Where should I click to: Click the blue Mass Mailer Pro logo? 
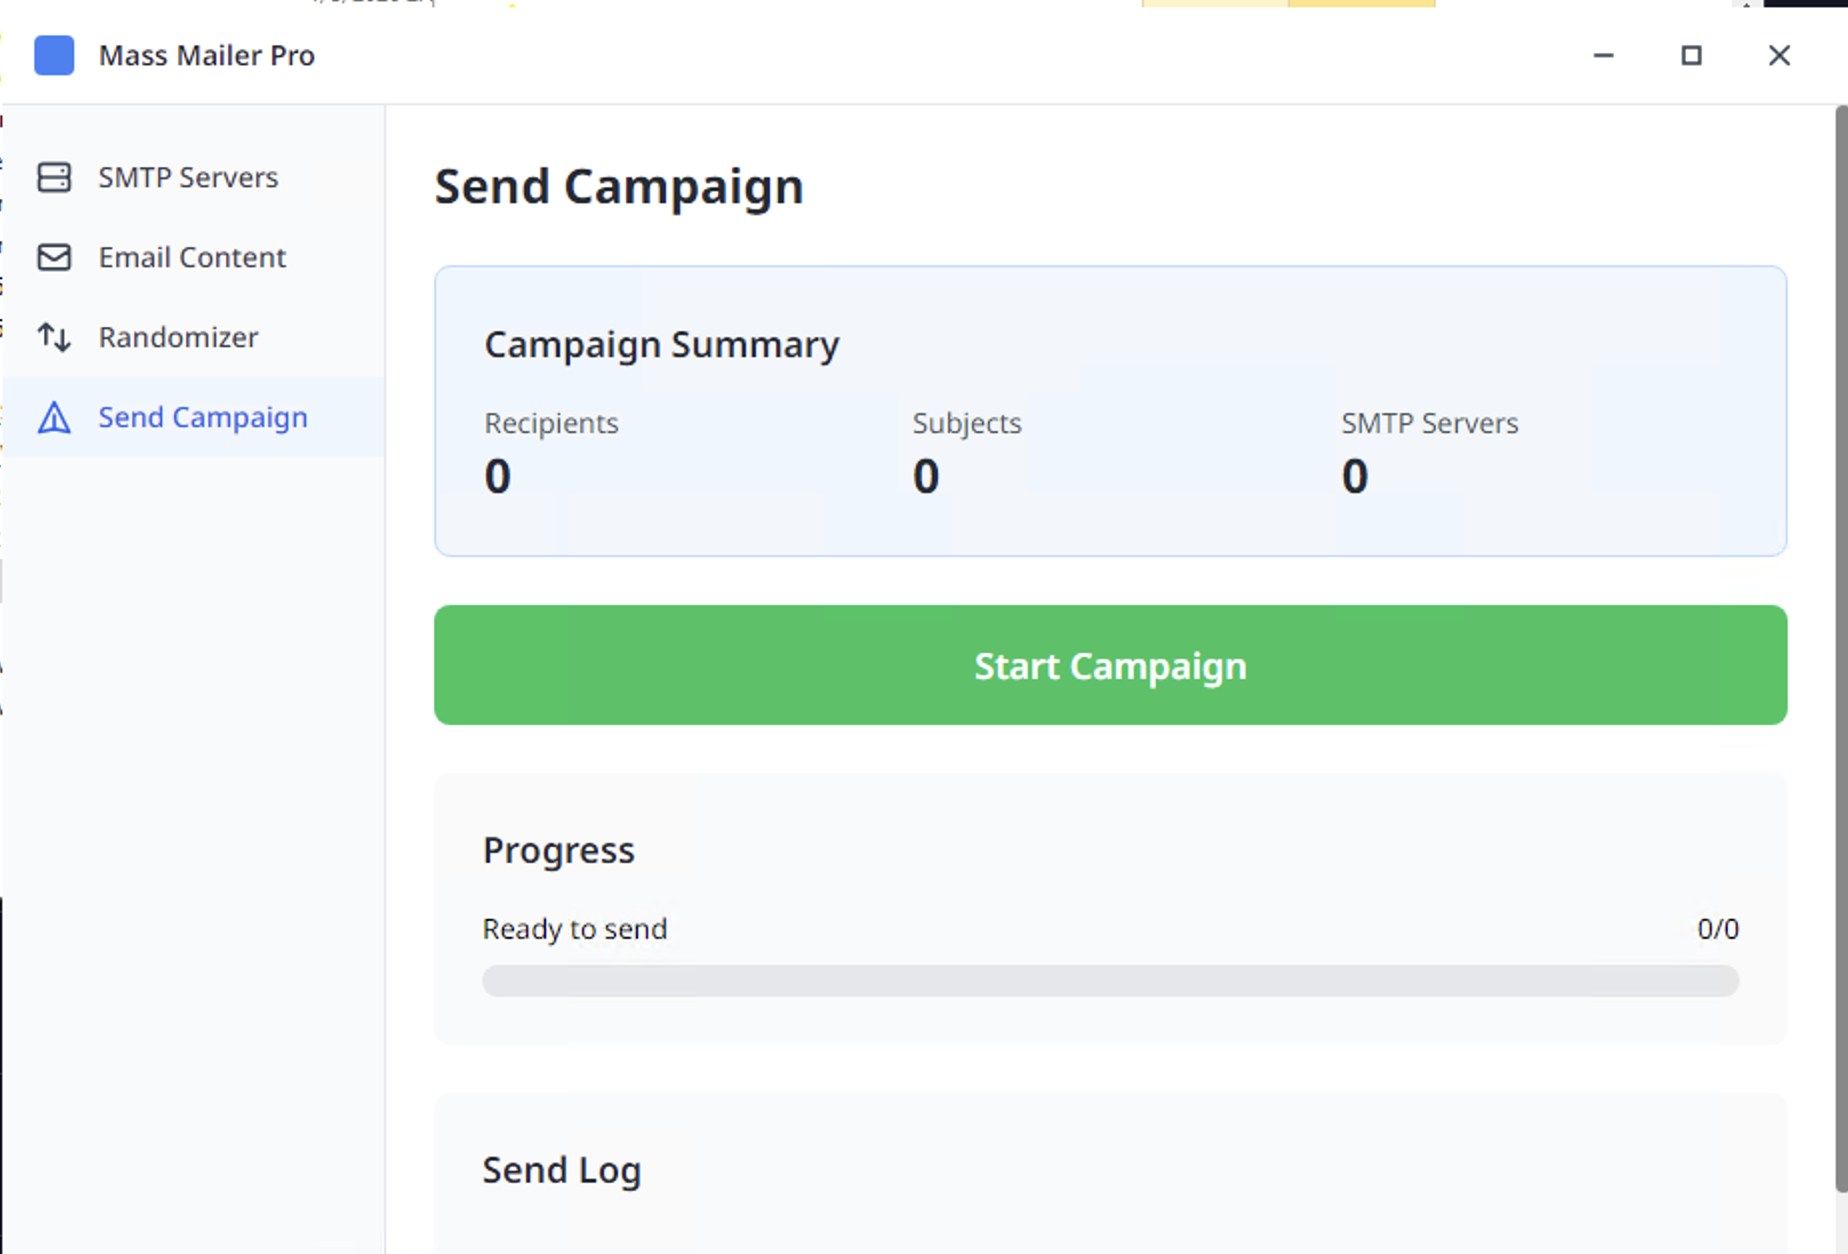point(54,56)
